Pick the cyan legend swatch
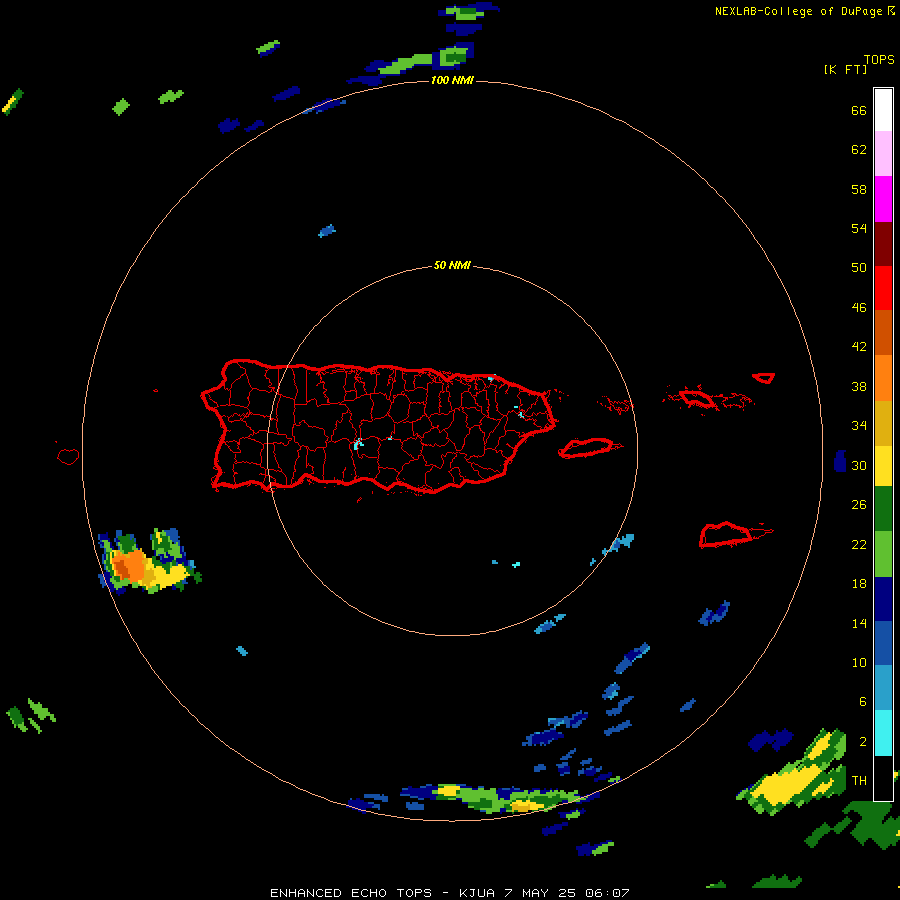The height and width of the screenshot is (900, 900). 883,733
